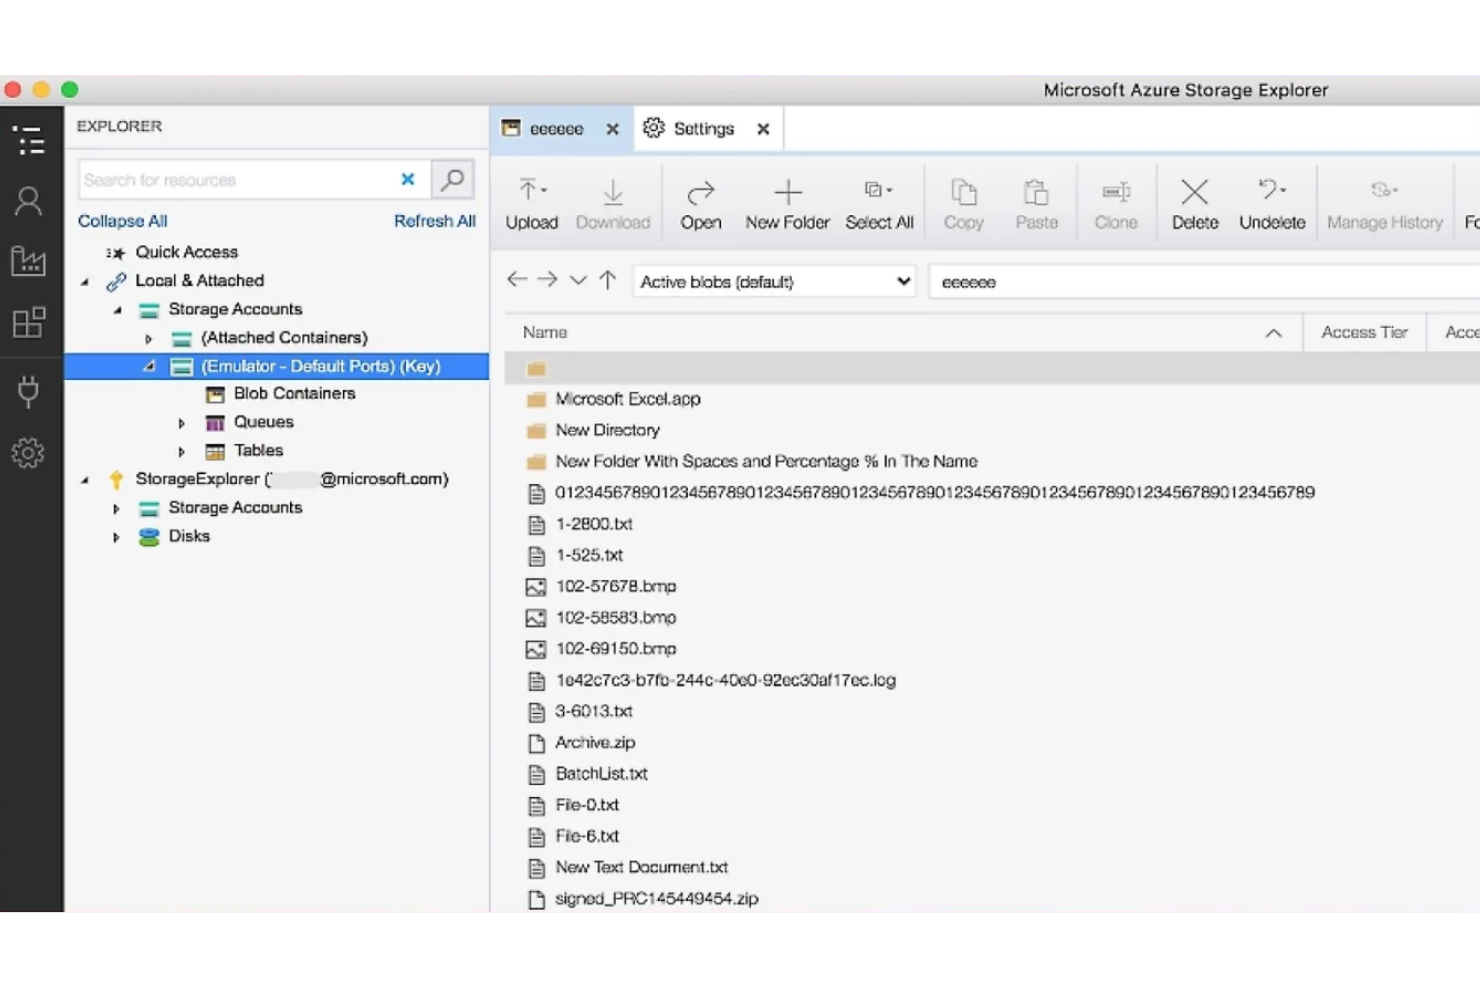This screenshot has height=987, width=1480.
Task: Open the Active blobs dropdown
Action: pos(772,281)
